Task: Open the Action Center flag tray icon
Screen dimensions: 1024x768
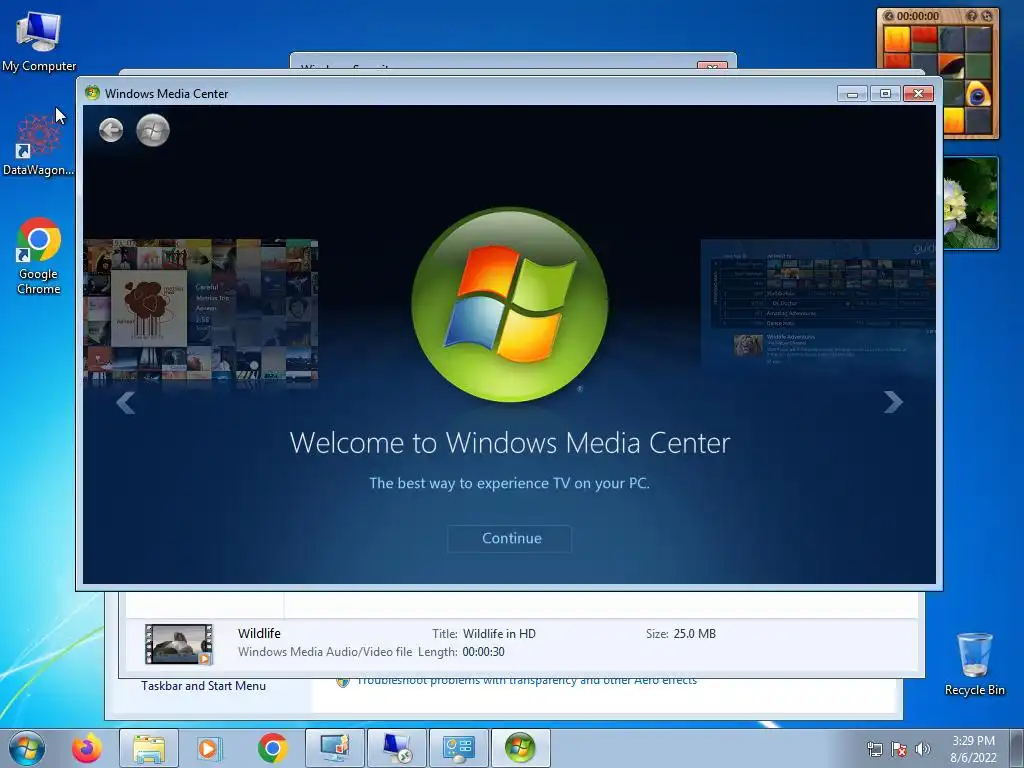Action: [899, 749]
